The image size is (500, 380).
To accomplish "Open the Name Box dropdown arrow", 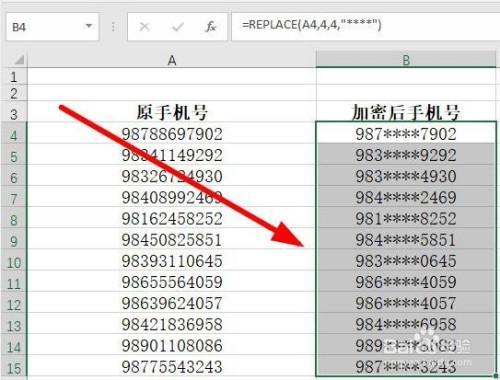I will click(x=89, y=26).
